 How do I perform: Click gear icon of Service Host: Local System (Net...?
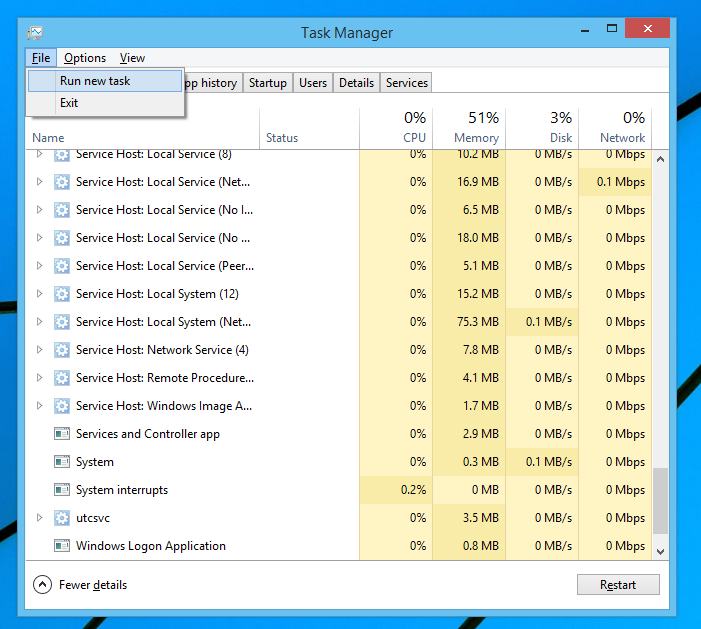pos(62,322)
